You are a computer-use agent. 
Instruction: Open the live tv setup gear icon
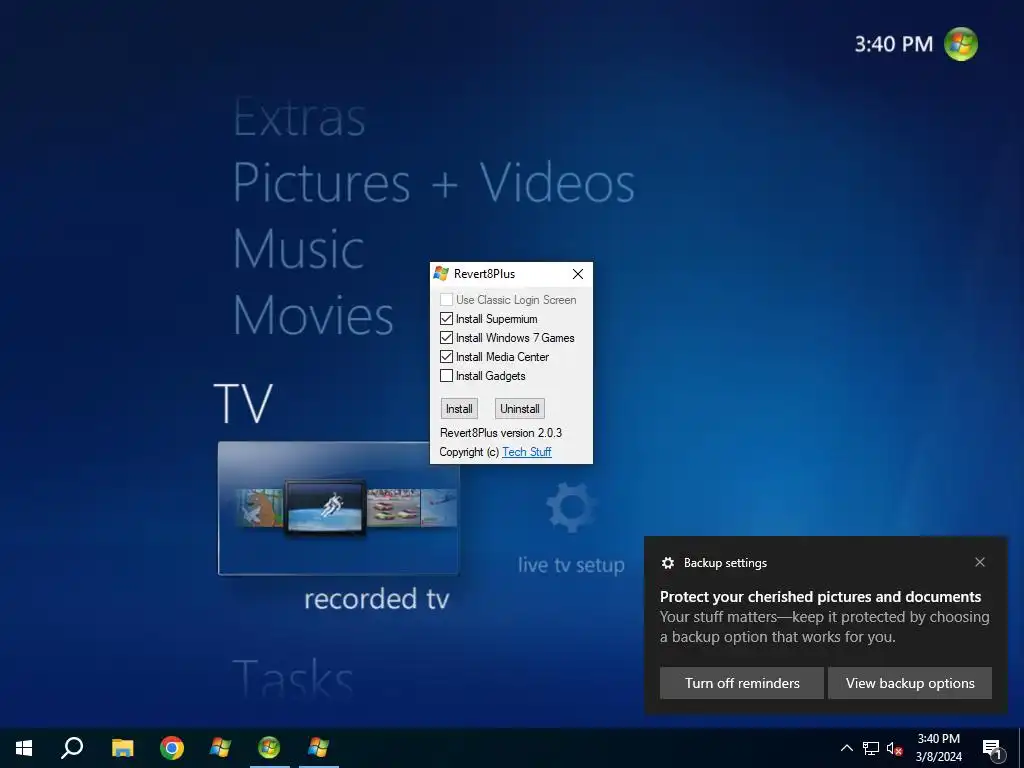(571, 507)
